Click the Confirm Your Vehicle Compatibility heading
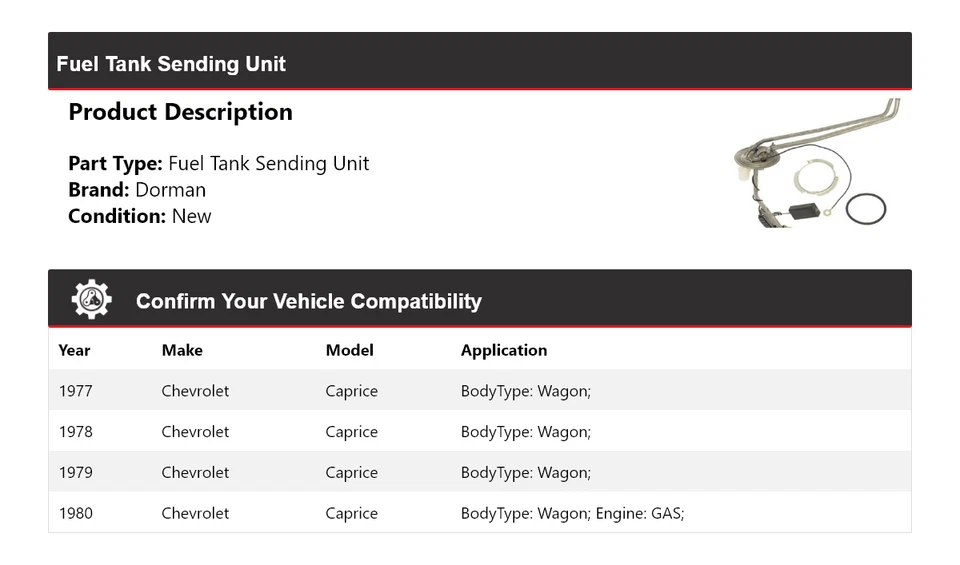 308,301
